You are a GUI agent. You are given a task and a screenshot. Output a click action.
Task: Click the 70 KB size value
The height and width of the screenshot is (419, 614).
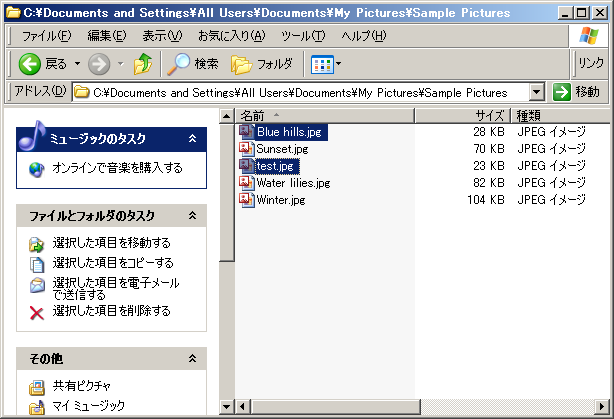tap(489, 149)
